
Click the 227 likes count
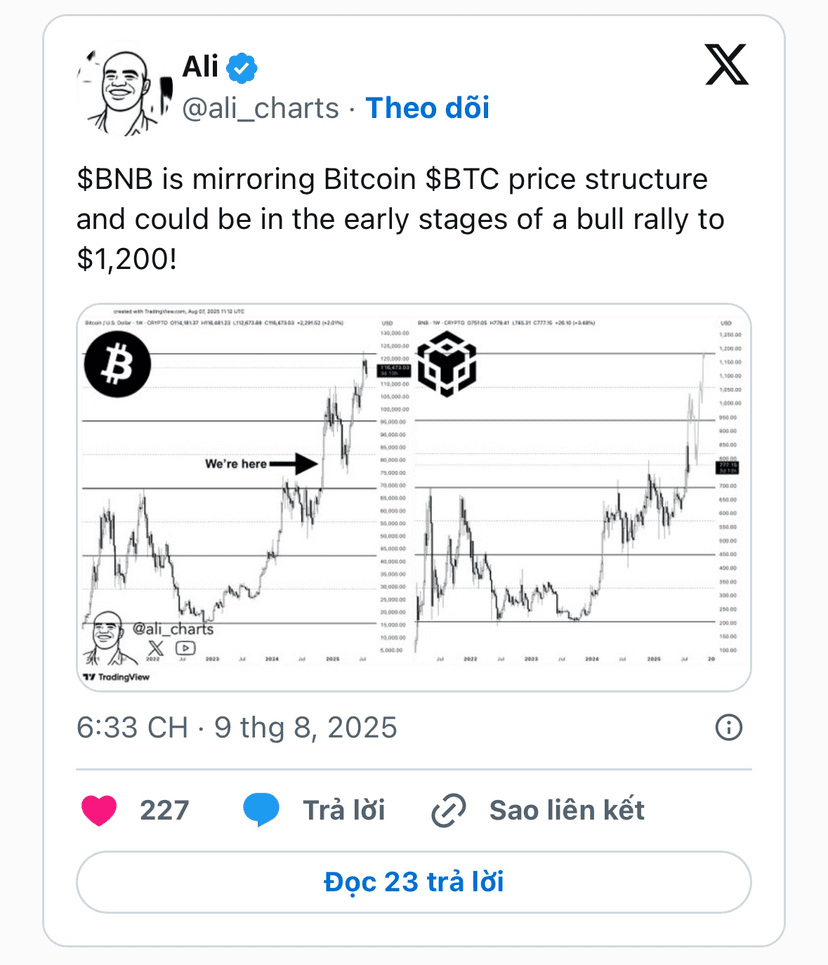point(164,810)
